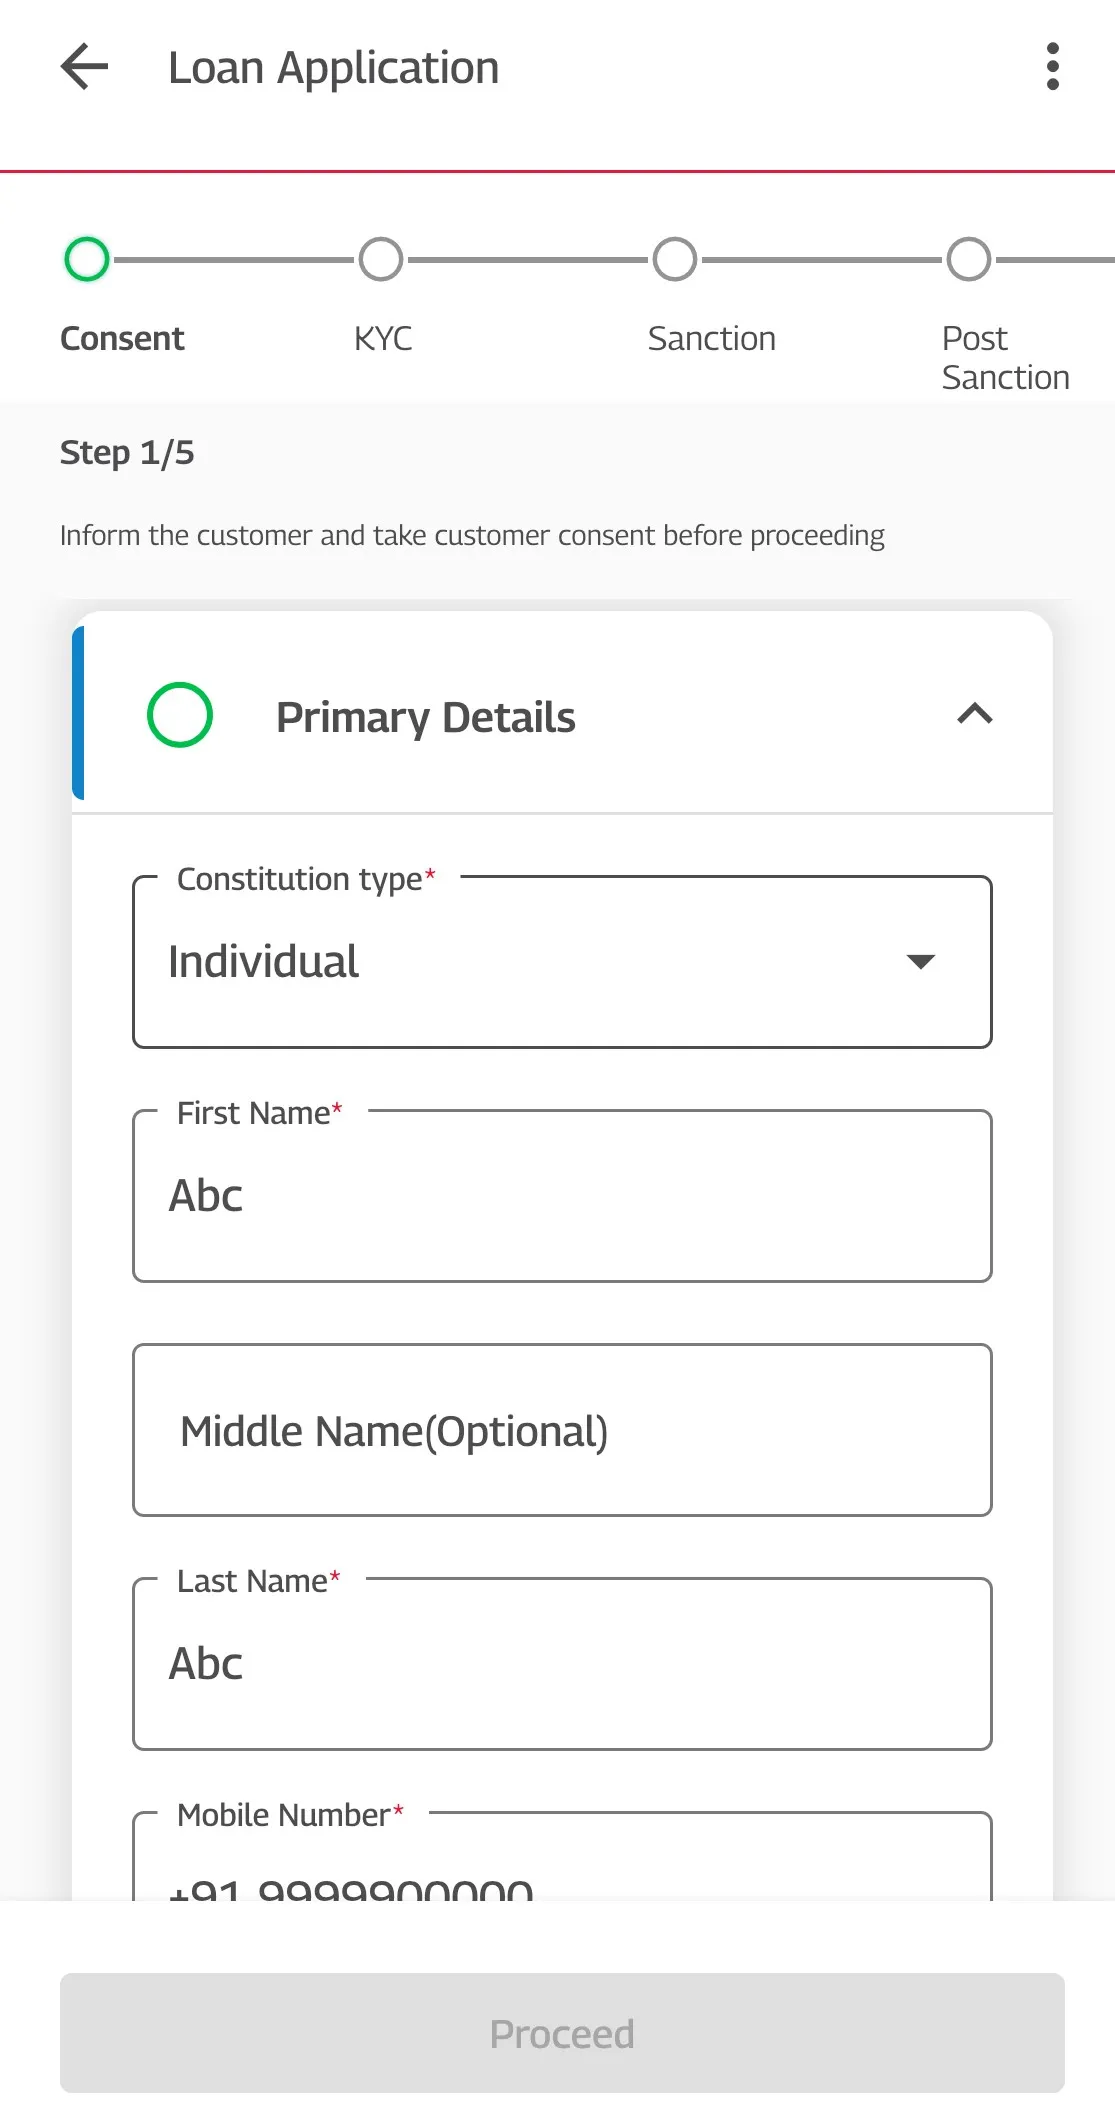Click the dropdown arrow beside Individual
The height and width of the screenshot is (2127, 1115).
[x=920, y=962]
